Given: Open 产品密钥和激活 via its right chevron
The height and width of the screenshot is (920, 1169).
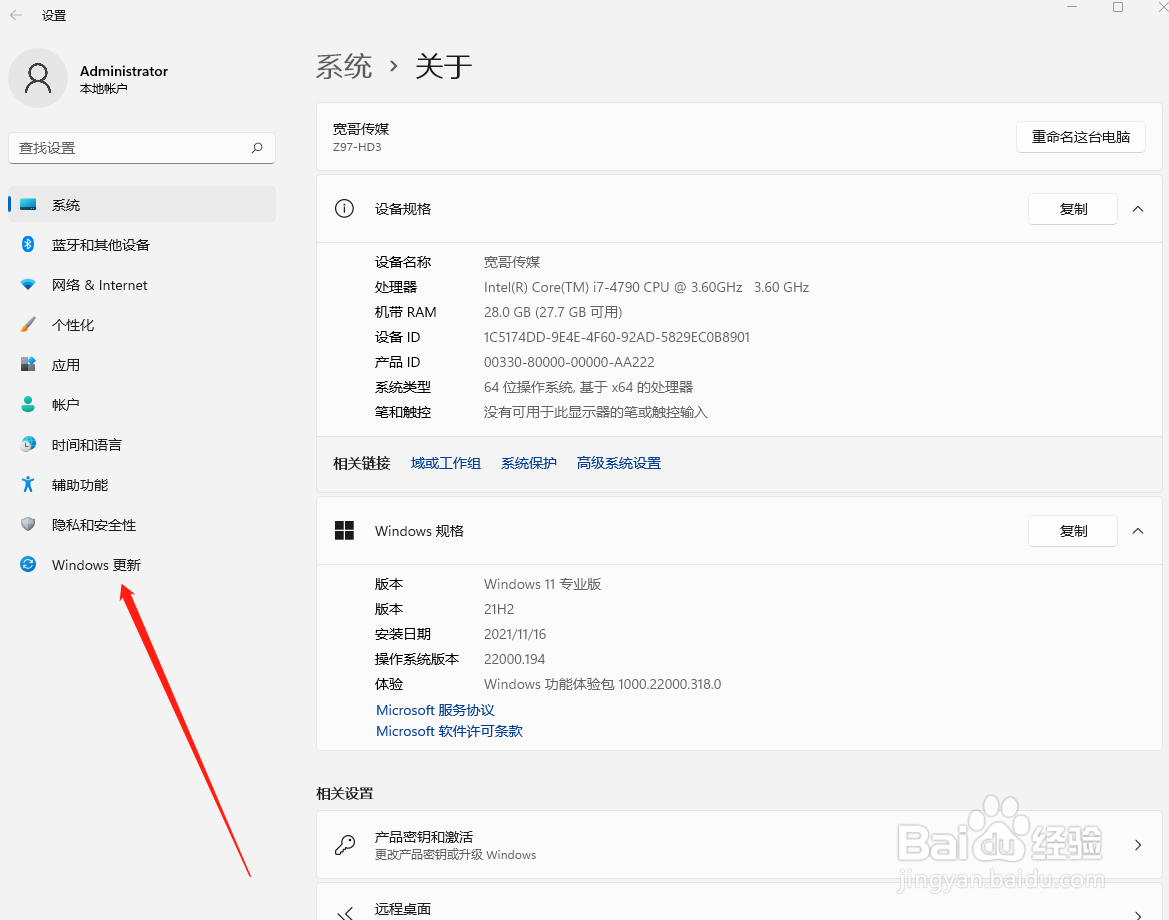Looking at the screenshot, I should click(1138, 845).
